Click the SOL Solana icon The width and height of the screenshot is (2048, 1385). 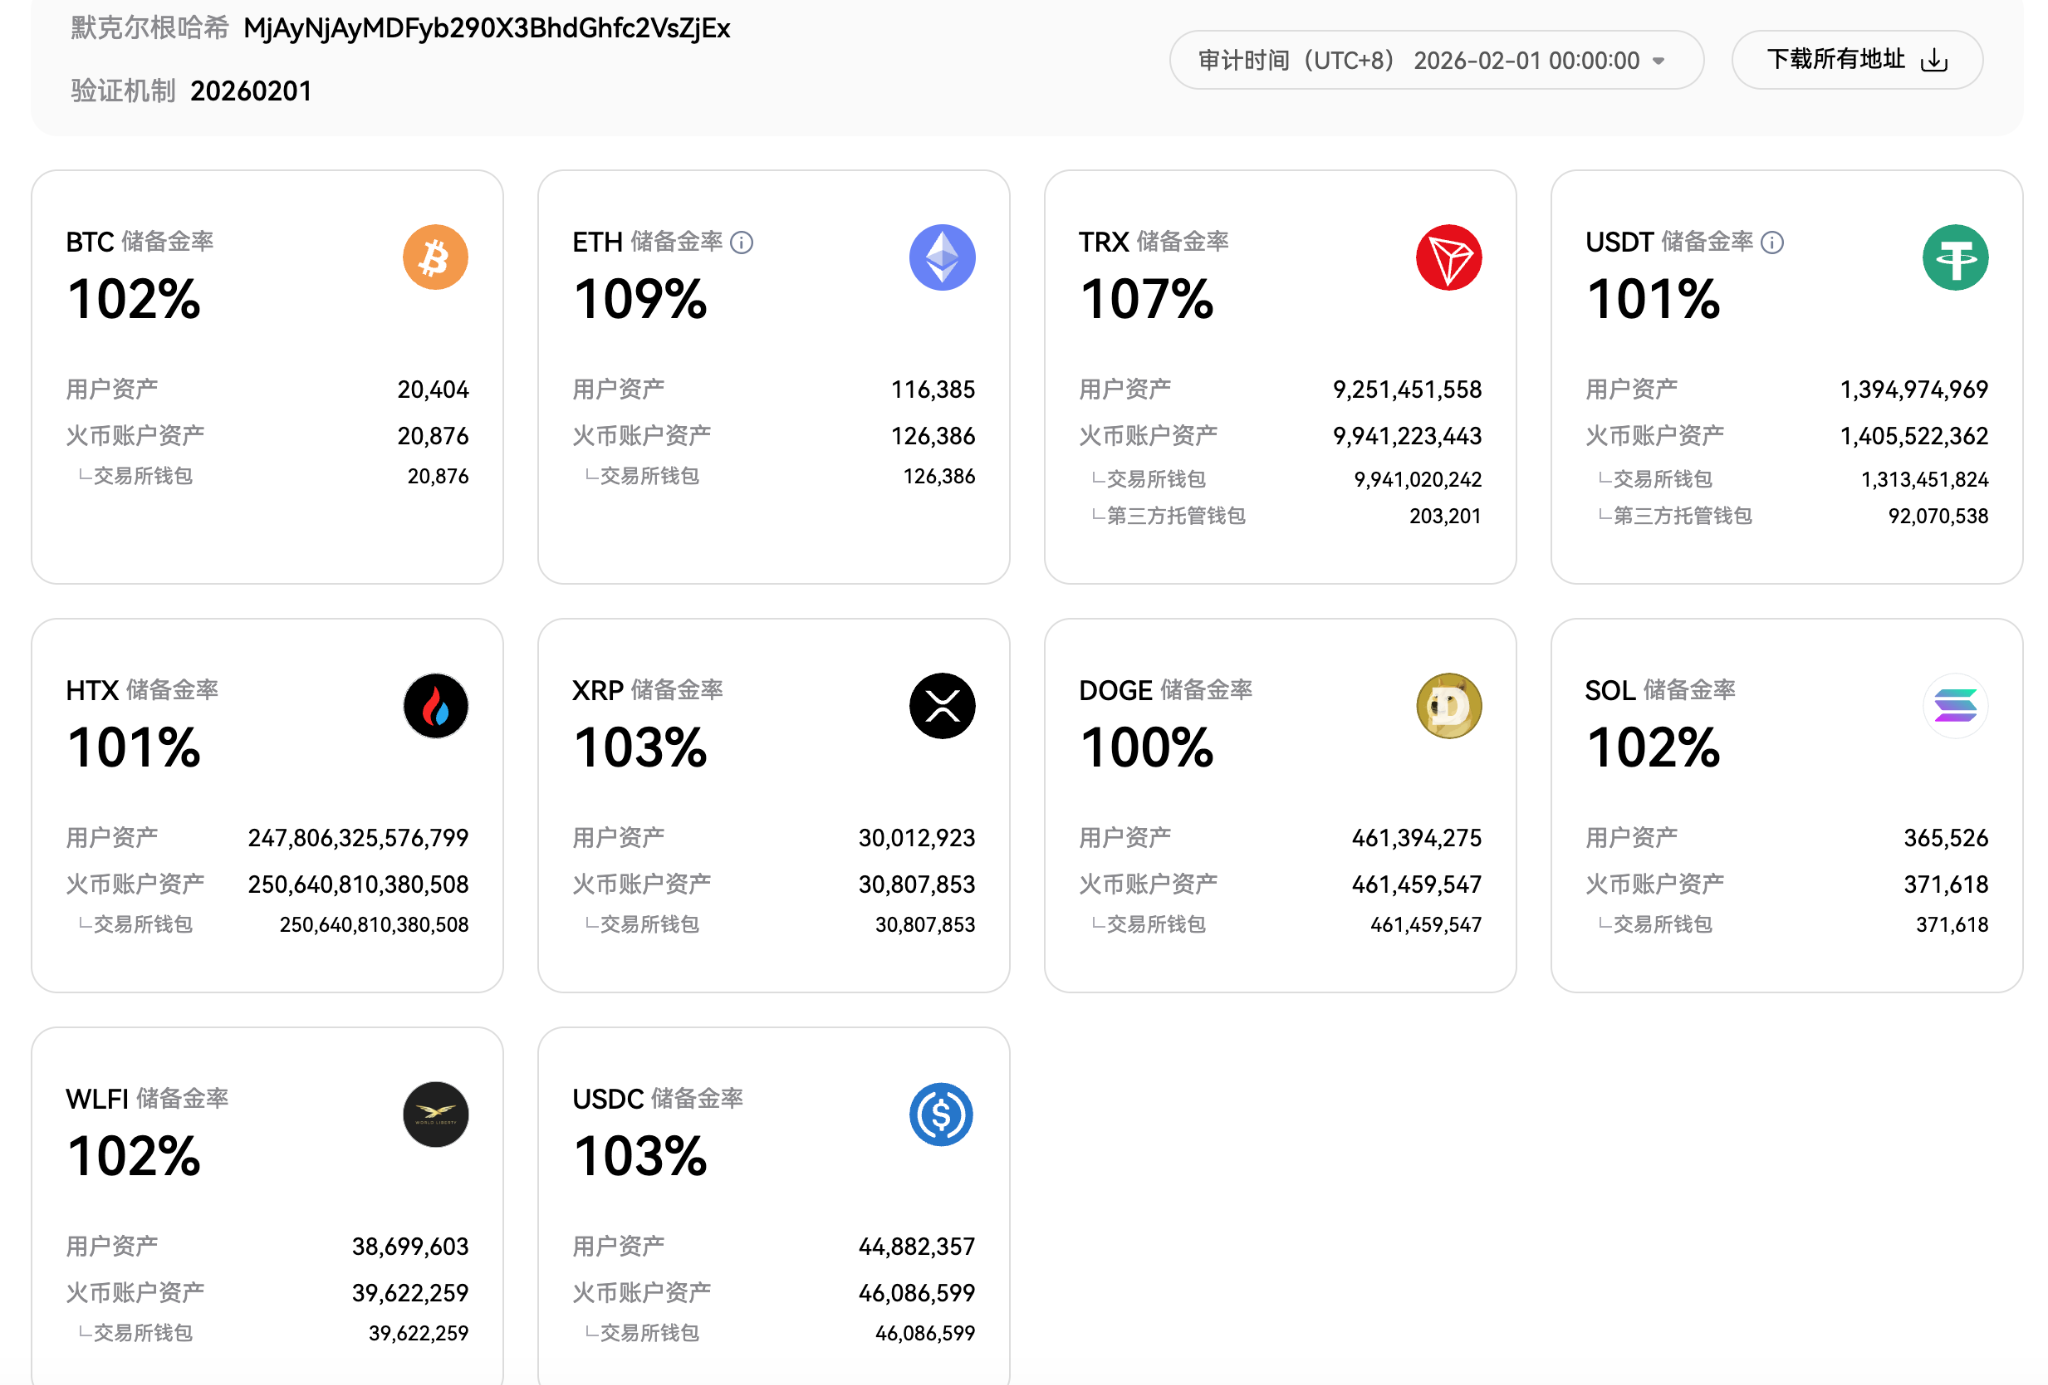tap(1956, 705)
